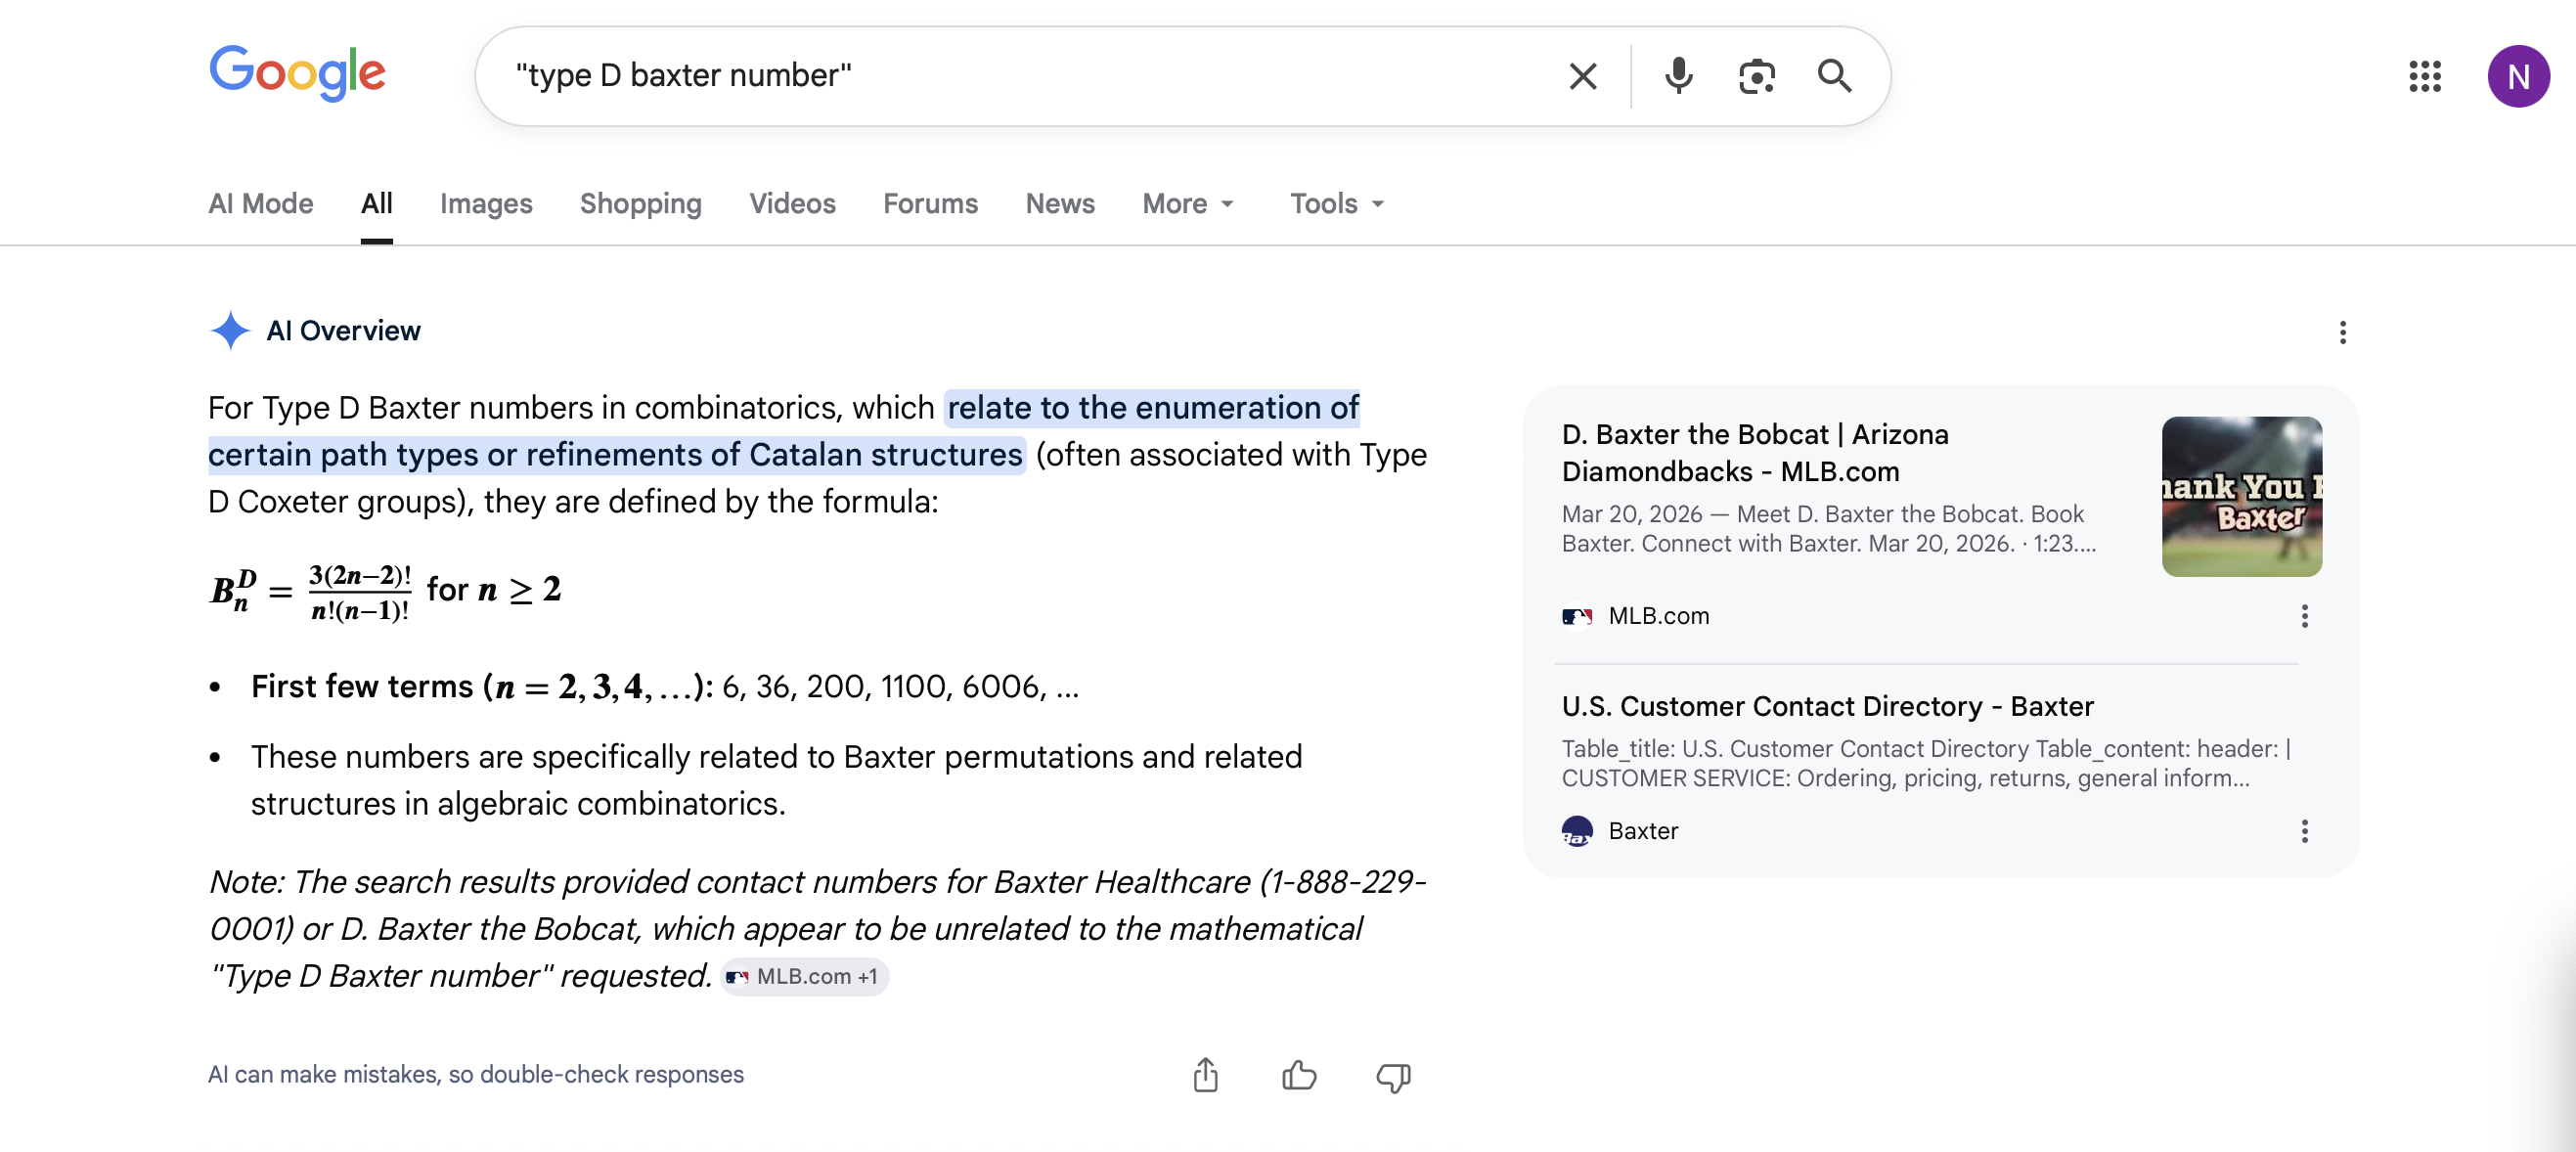The image size is (2576, 1152).
Task: Click bullet about Baxter permutations
Action: point(776,780)
